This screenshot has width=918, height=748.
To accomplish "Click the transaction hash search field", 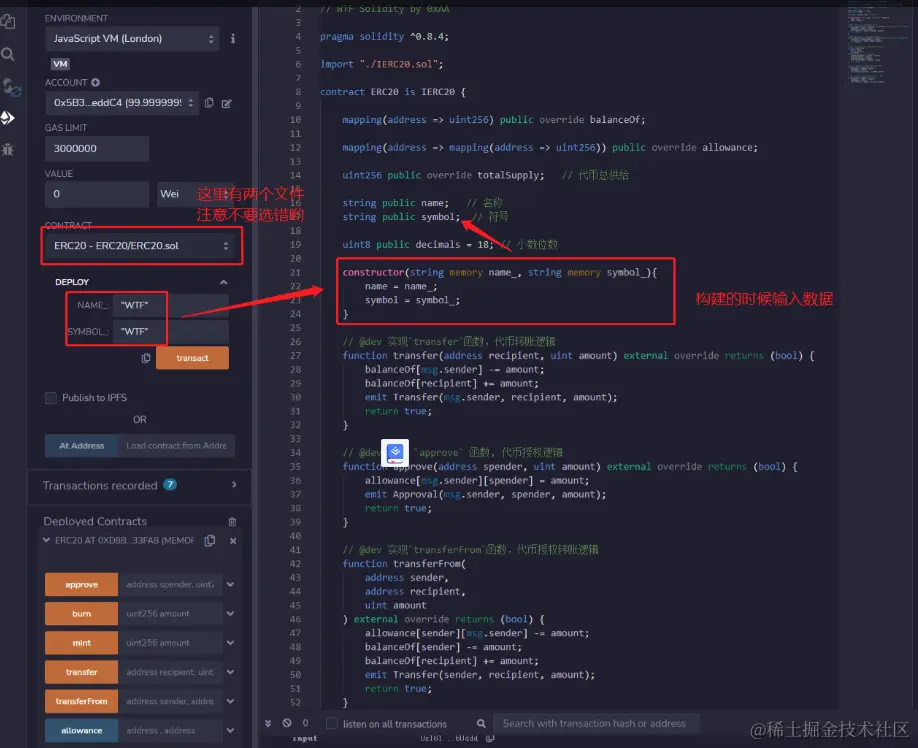I will pos(597,723).
